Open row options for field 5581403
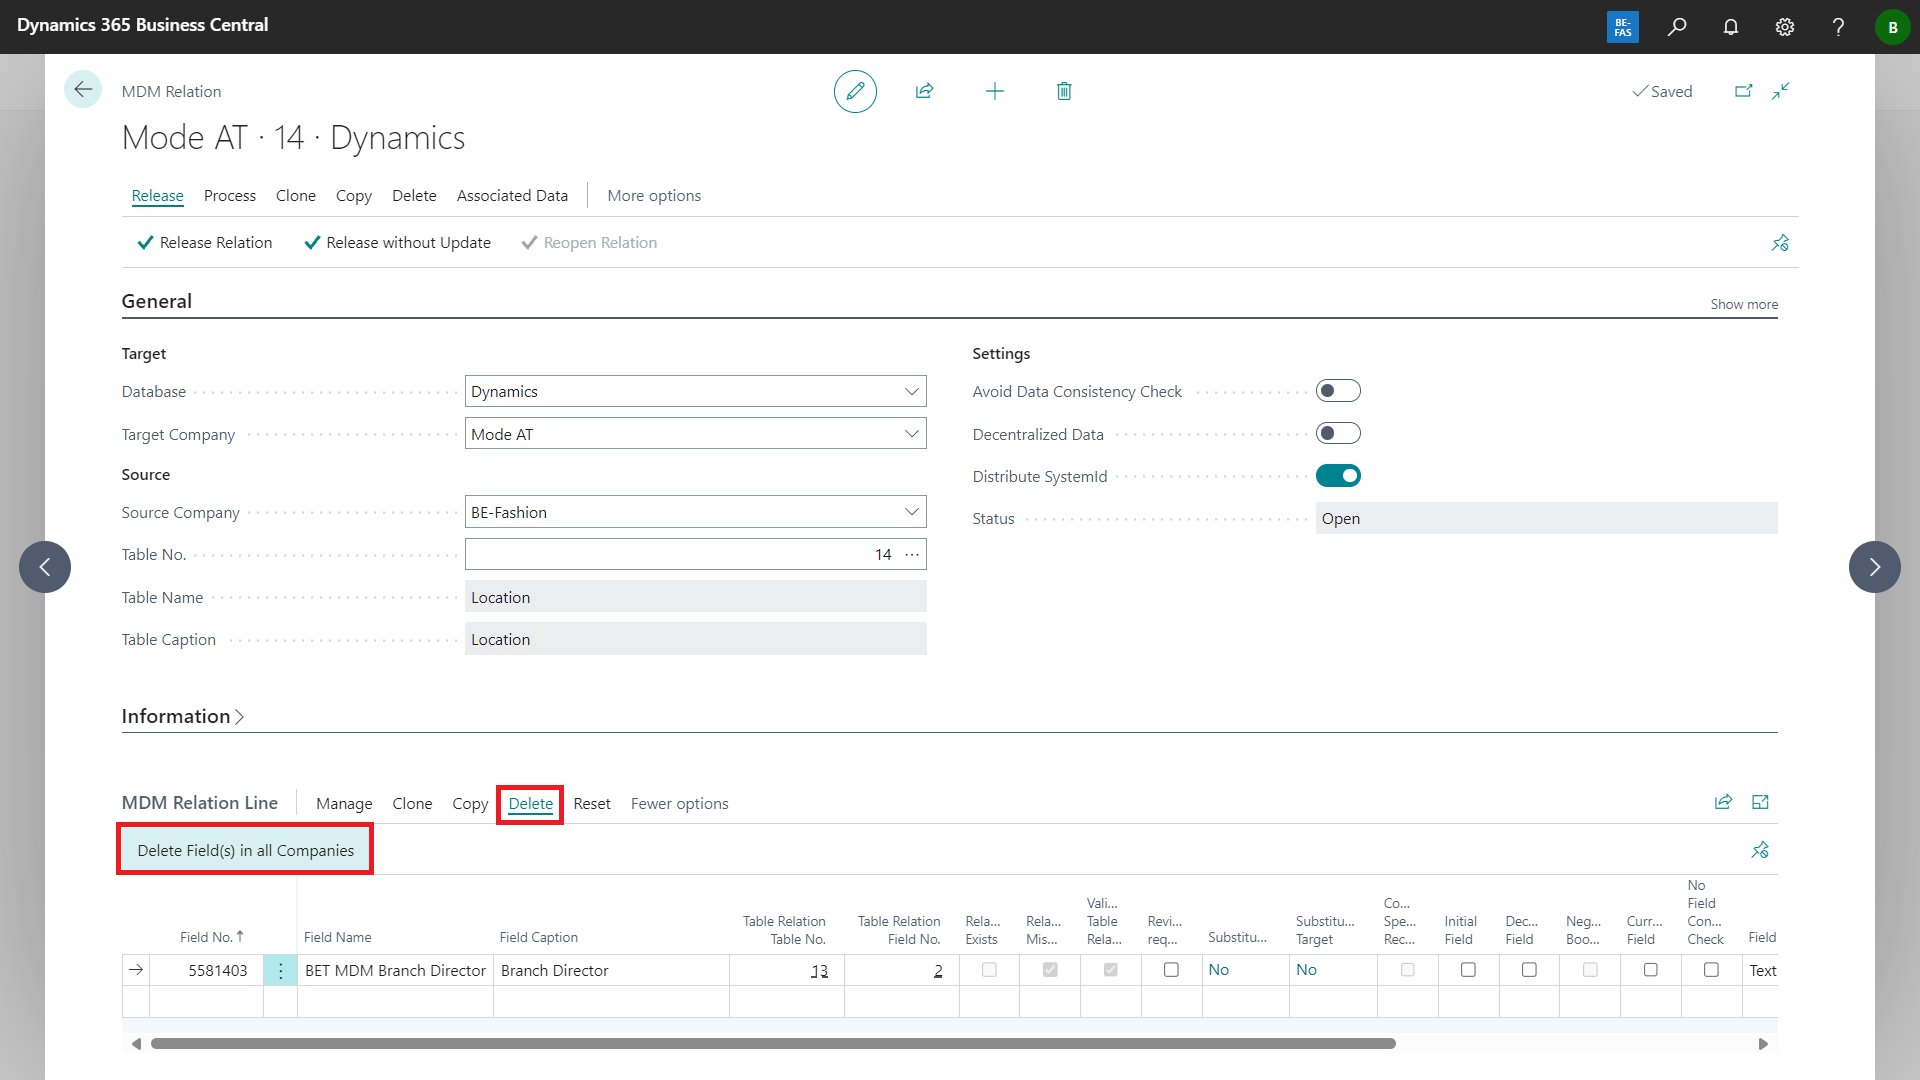Viewport: 1920px width, 1080px height. 280,970
